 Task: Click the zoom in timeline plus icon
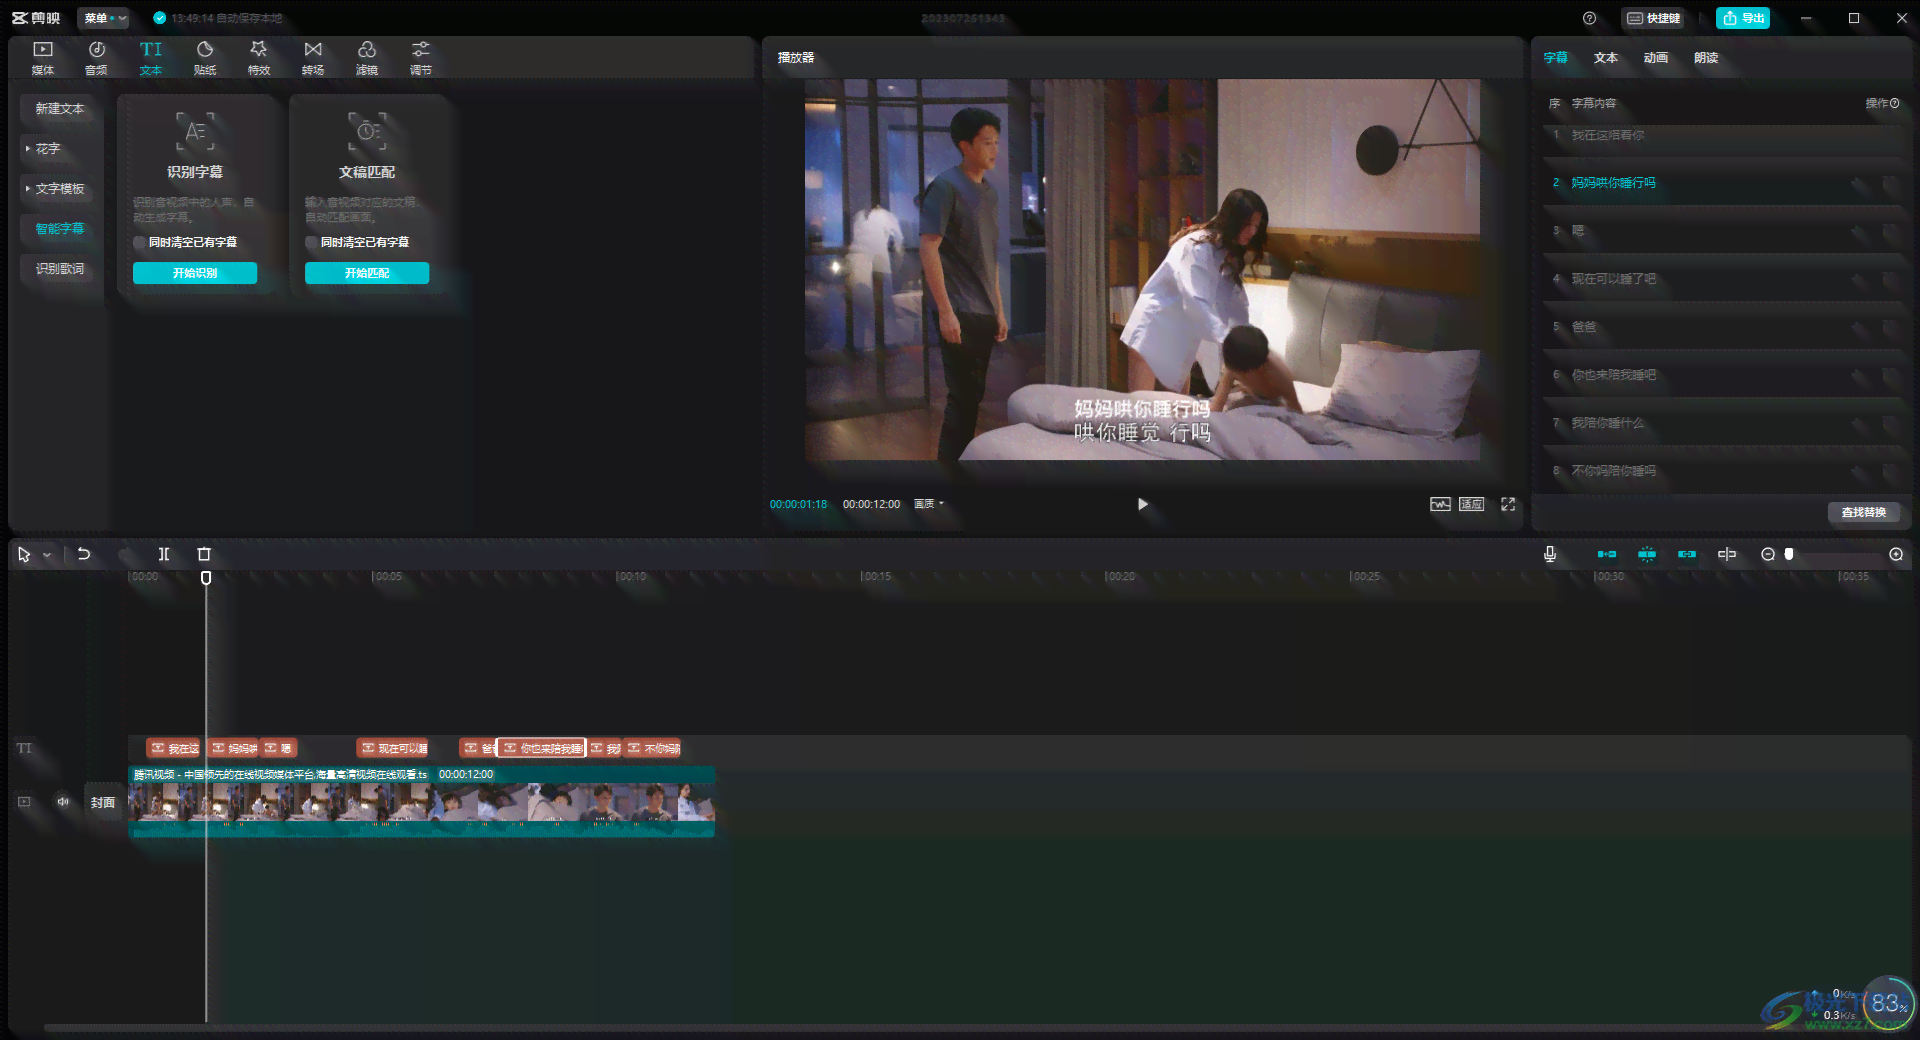tap(1896, 554)
